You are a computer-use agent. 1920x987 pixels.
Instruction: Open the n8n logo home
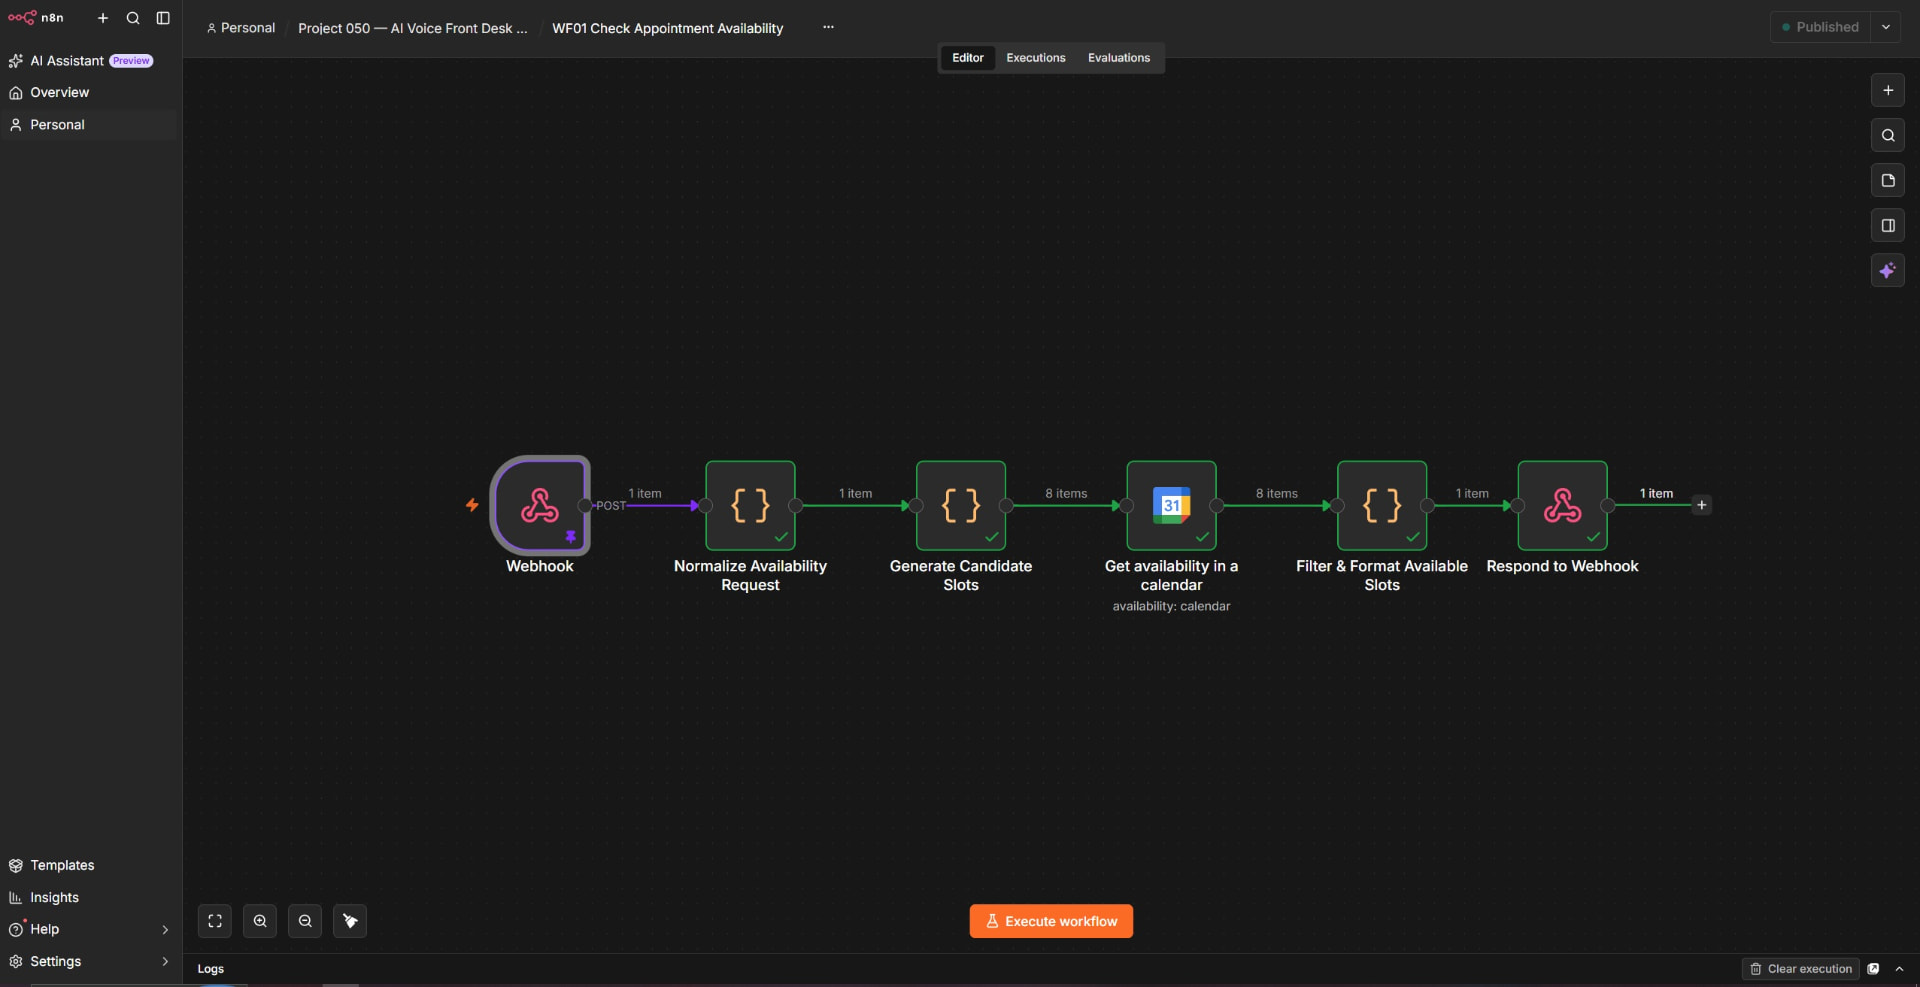tap(36, 18)
